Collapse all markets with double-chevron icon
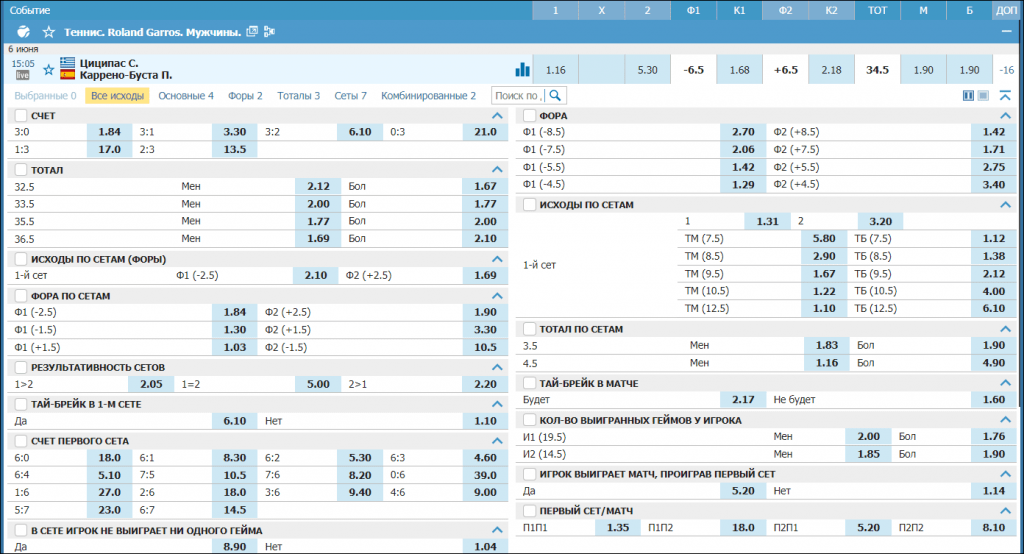Screen dimensions: 1024x554 click(1006, 96)
